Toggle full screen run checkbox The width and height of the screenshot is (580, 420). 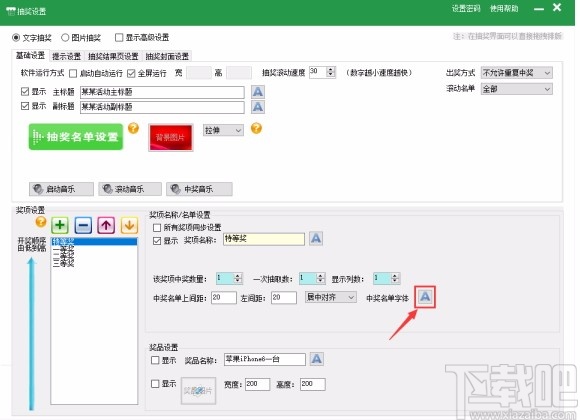click(x=131, y=74)
